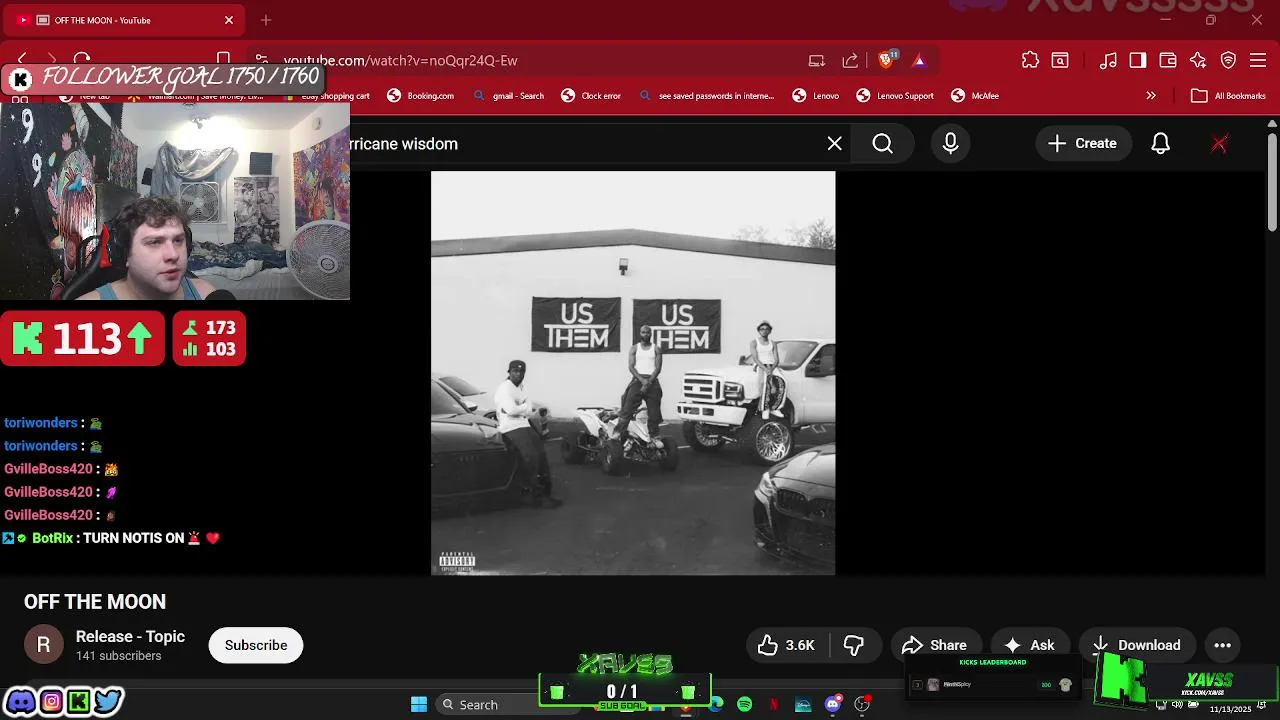The height and width of the screenshot is (720, 1280).
Task: Expand hidden bookmarks overflow chevron
Action: tap(1151, 96)
